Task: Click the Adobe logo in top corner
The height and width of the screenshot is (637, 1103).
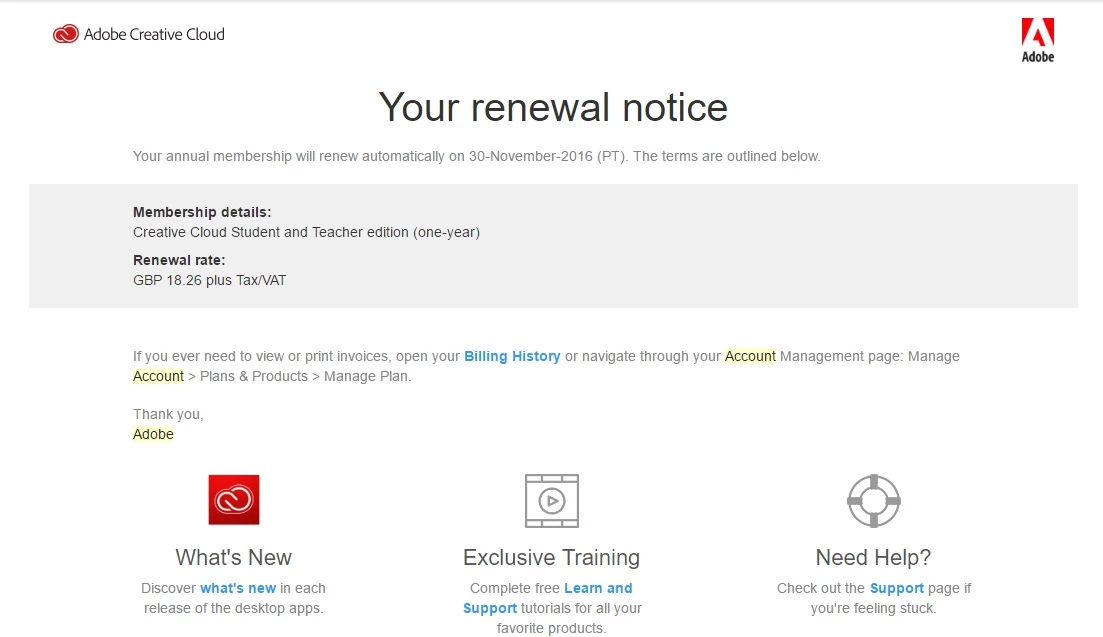Action: (1038, 40)
